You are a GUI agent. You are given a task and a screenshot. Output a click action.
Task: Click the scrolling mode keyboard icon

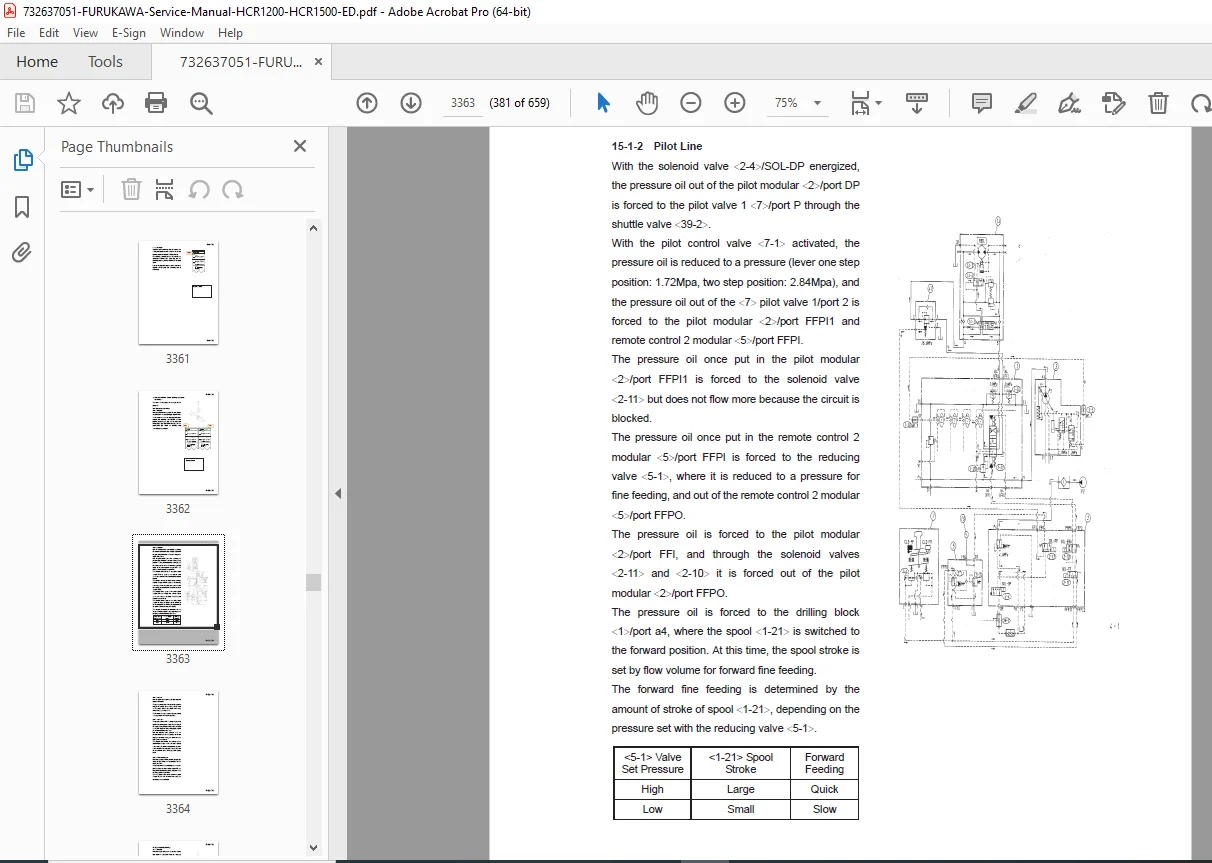[x=917, y=103]
